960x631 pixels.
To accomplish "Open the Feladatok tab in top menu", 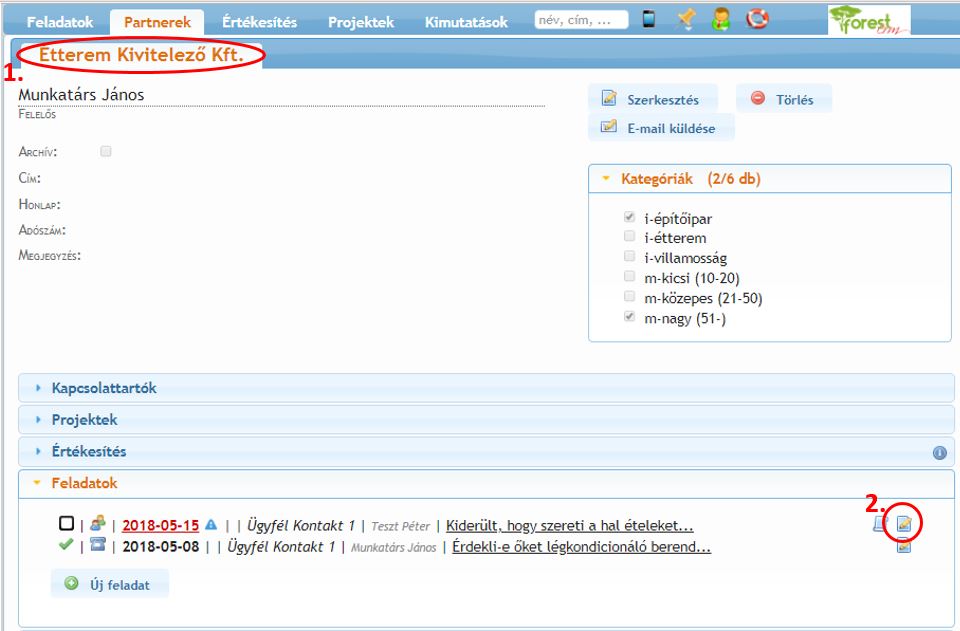I will point(59,22).
